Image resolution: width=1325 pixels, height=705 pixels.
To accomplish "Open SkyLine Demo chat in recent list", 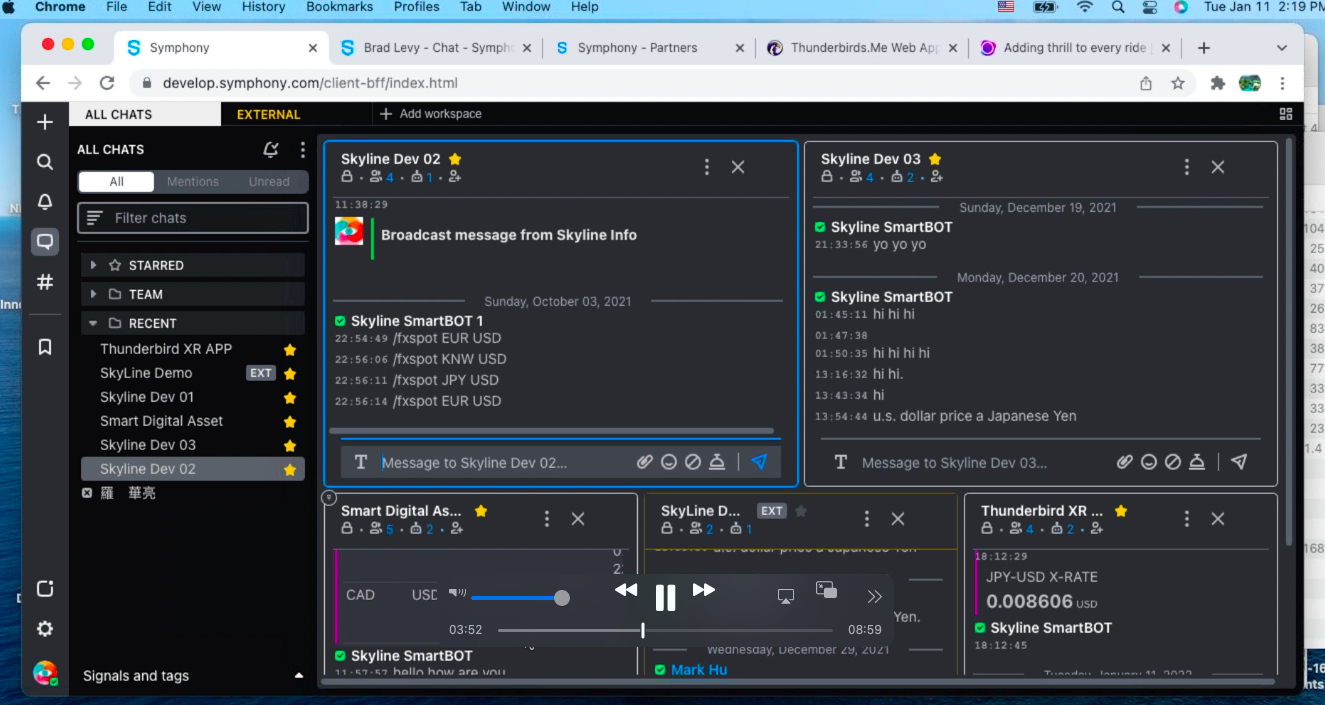I will pyautogui.click(x=146, y=373).
